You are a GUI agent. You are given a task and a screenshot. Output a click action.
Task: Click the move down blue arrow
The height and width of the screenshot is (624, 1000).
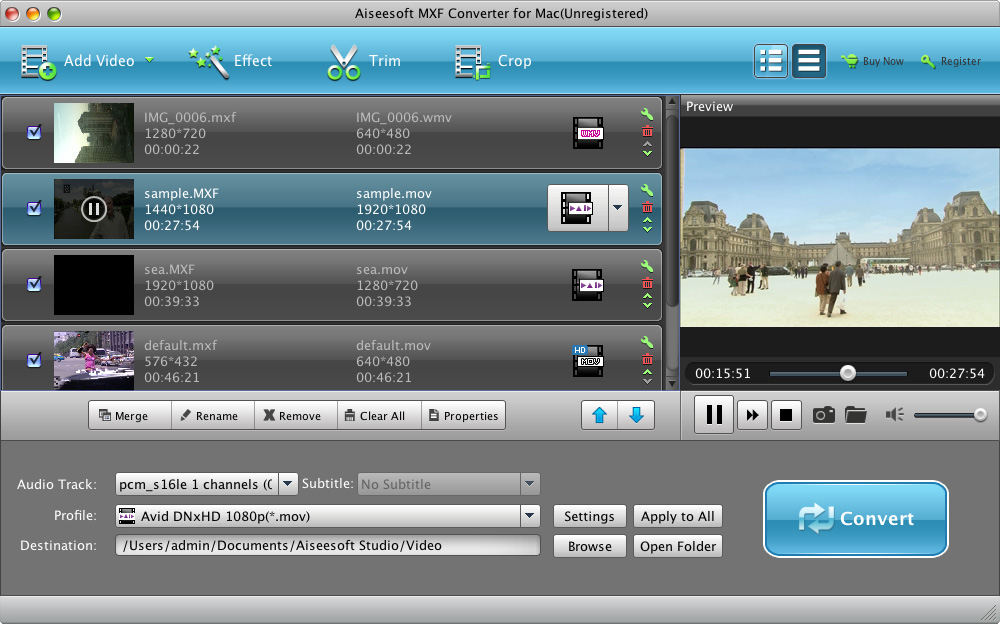point(636,415)
